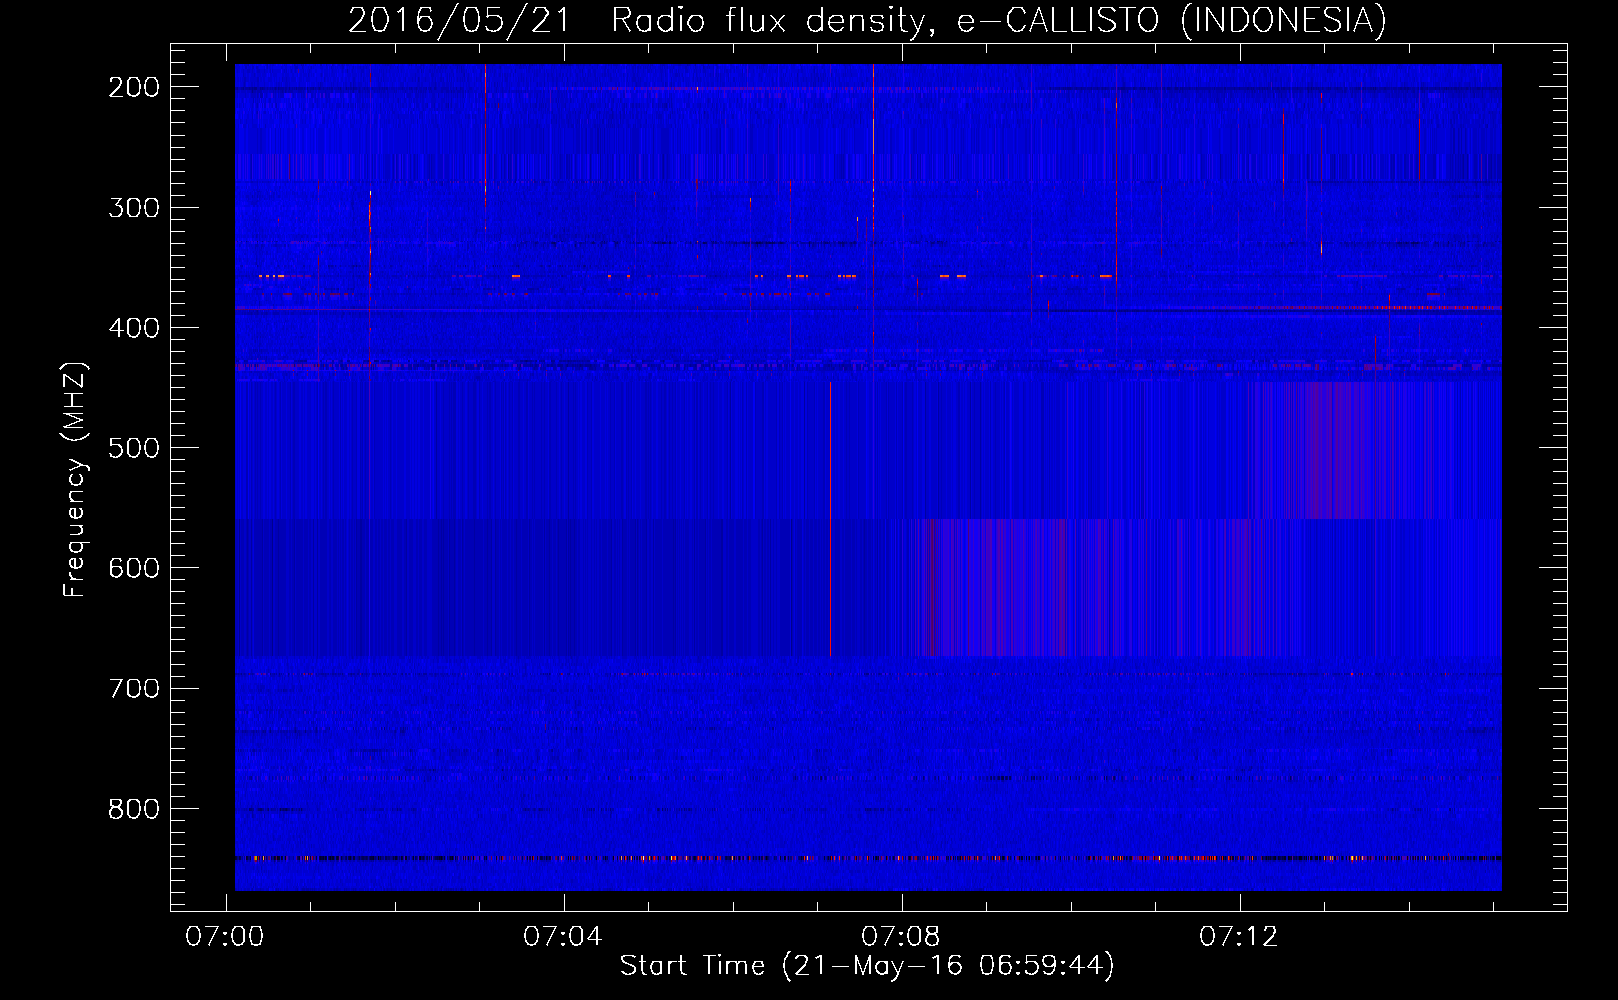1618x1000 pixels.
Task: Click the 07:12 time tick label
Action: [x=1239, y=937]
